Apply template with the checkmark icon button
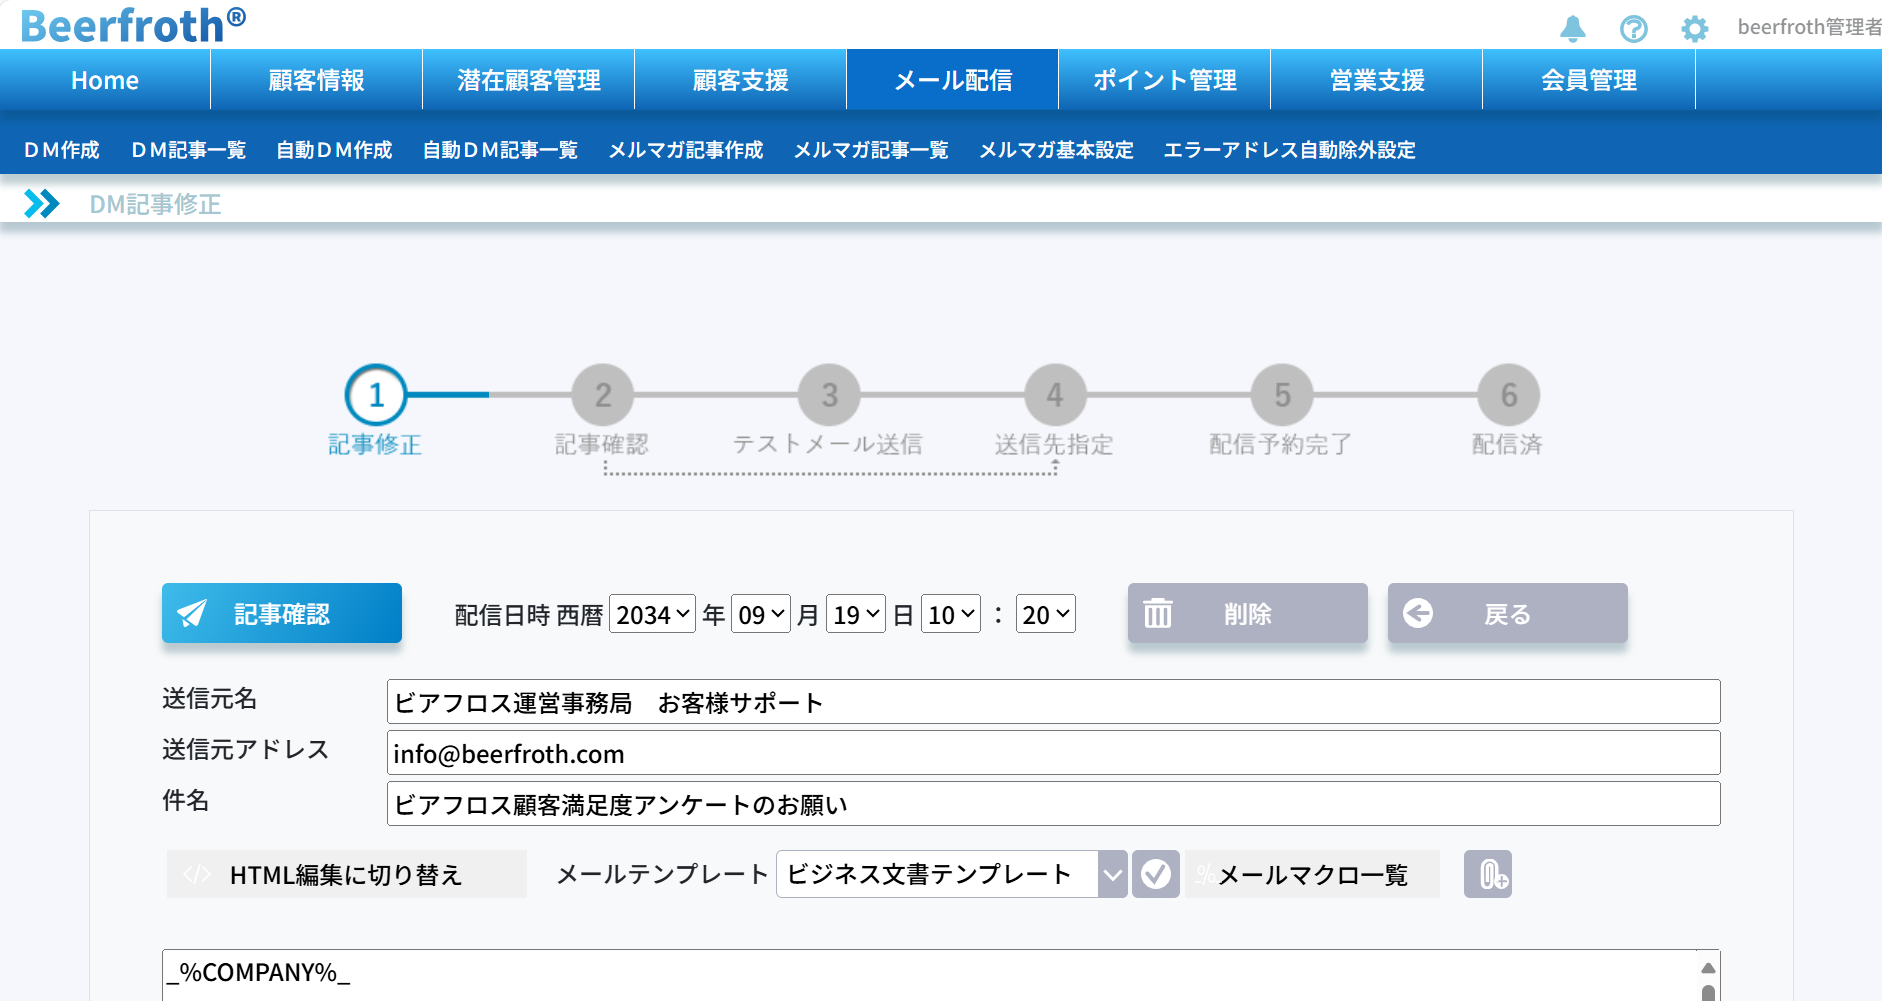Image resolution: width=1882 pixels, height=1001 pixels. (1155, 875)
